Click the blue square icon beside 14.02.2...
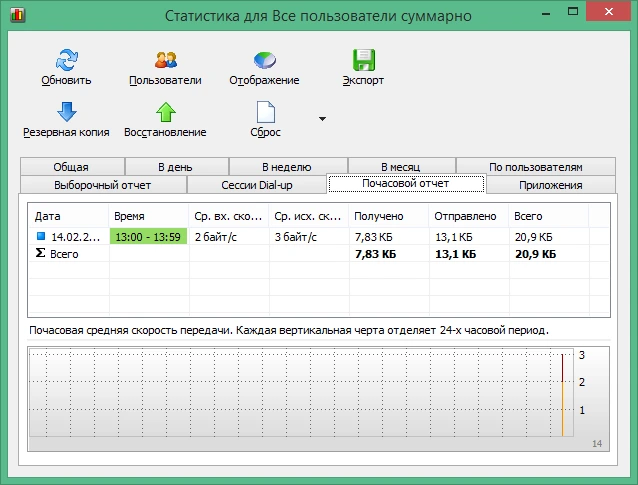 [x=41, y=236]
